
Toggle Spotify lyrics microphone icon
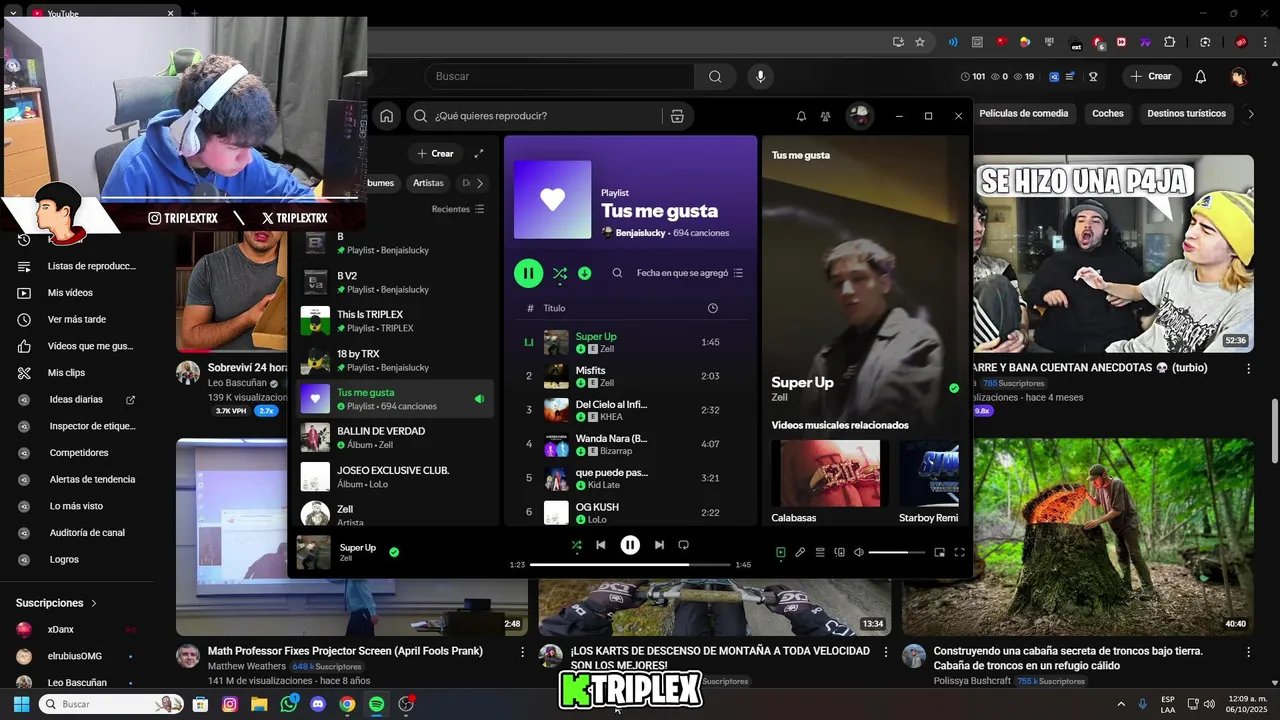[800, 552]
